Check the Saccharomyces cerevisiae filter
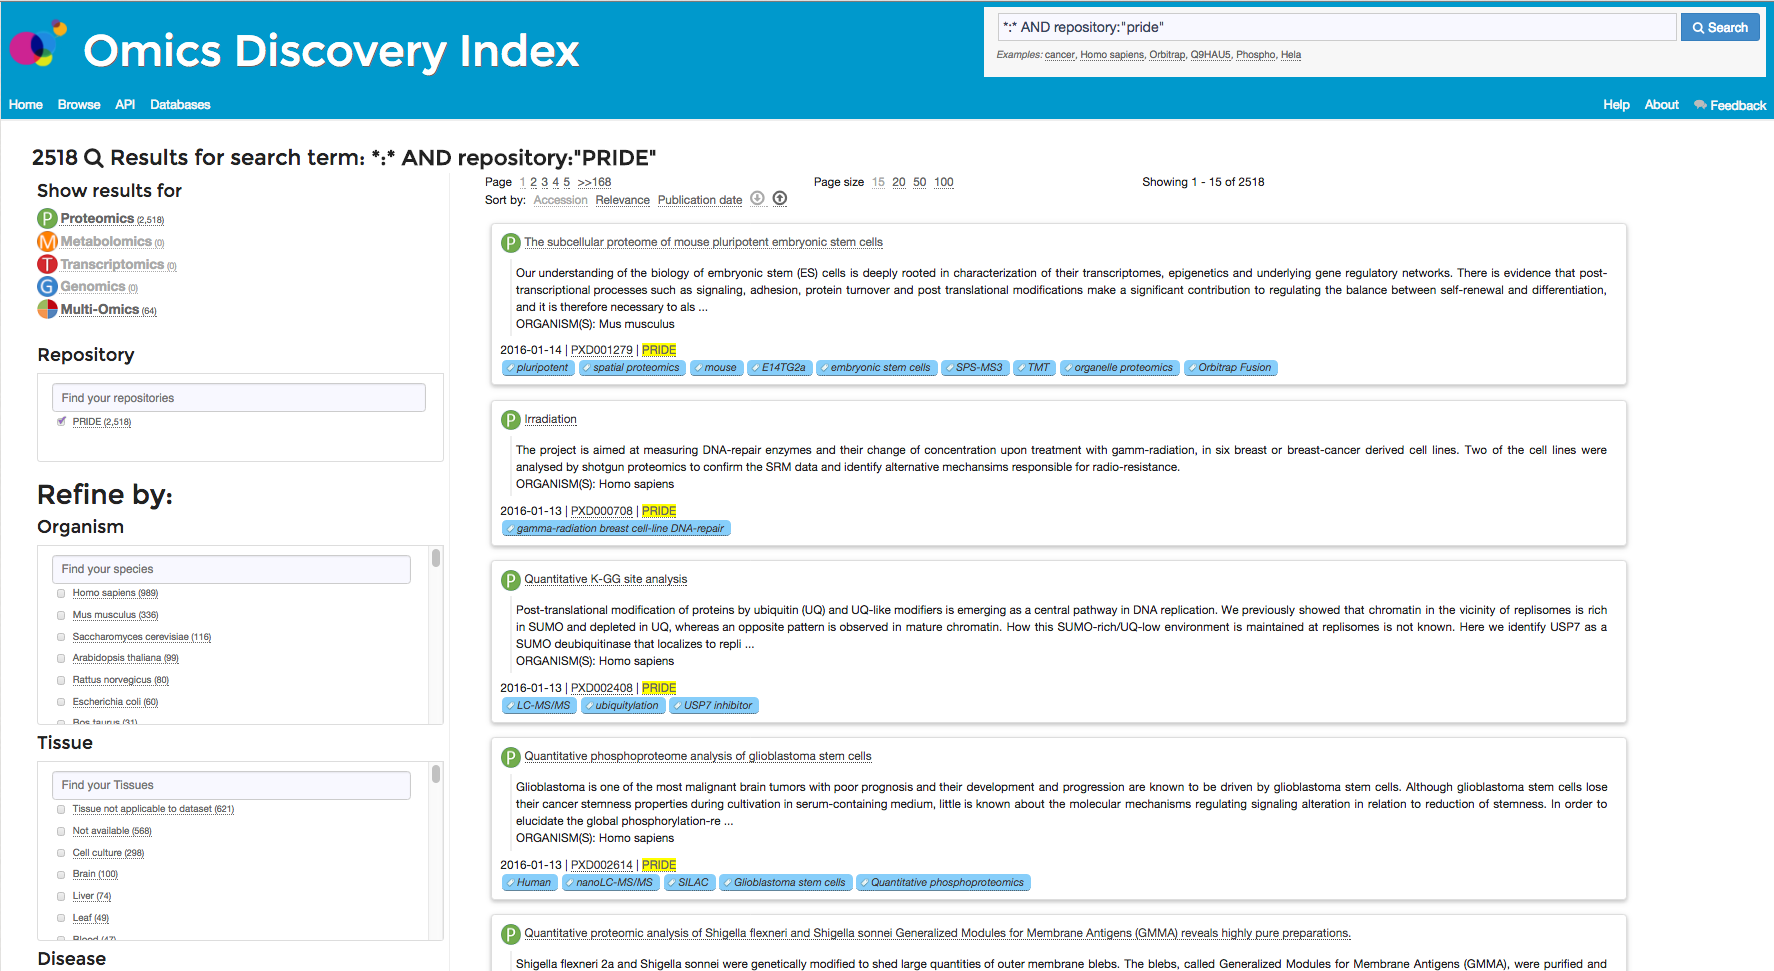This screenshot has width=1774, height=971. (x=61, y=637)
